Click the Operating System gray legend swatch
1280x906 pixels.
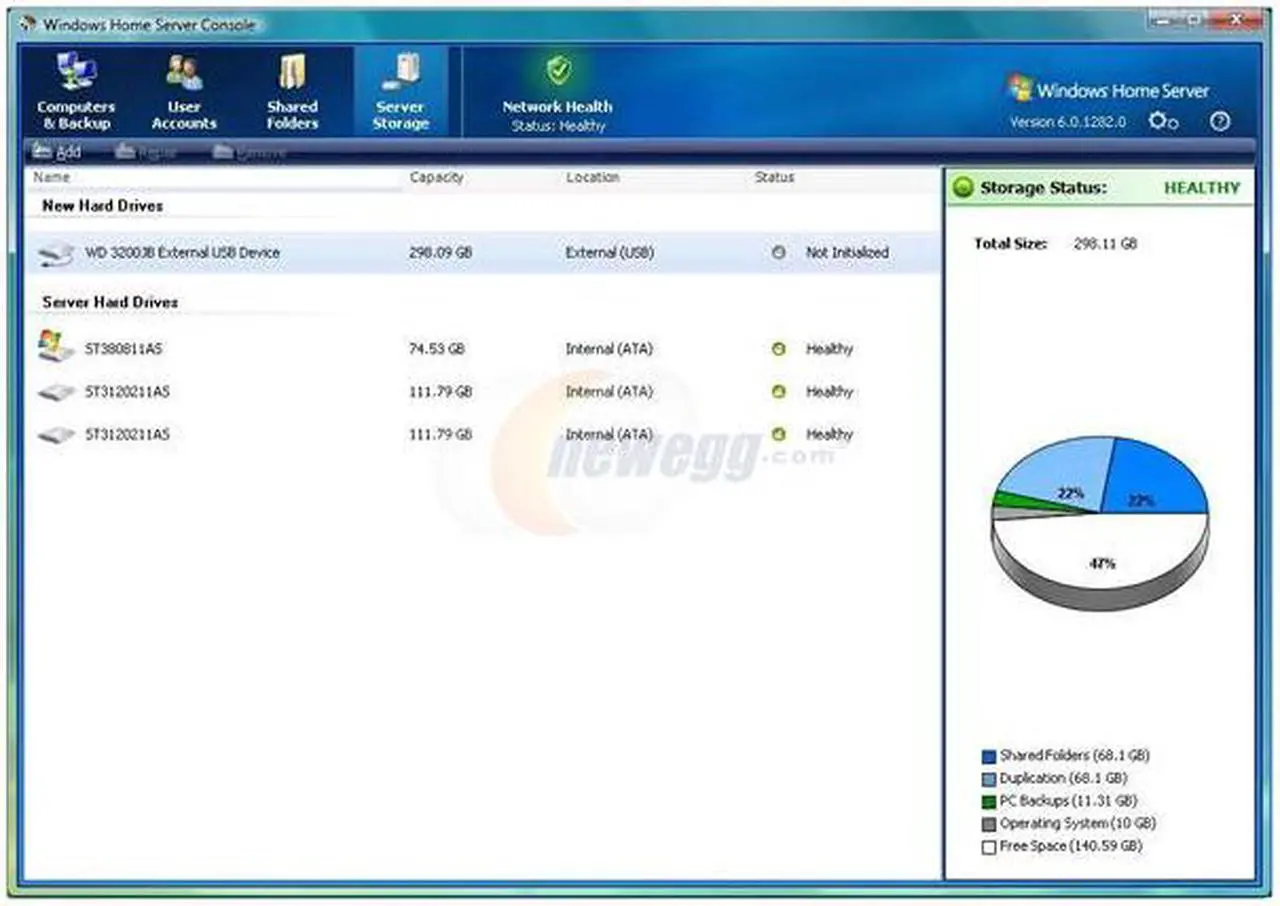pos(989,825)
